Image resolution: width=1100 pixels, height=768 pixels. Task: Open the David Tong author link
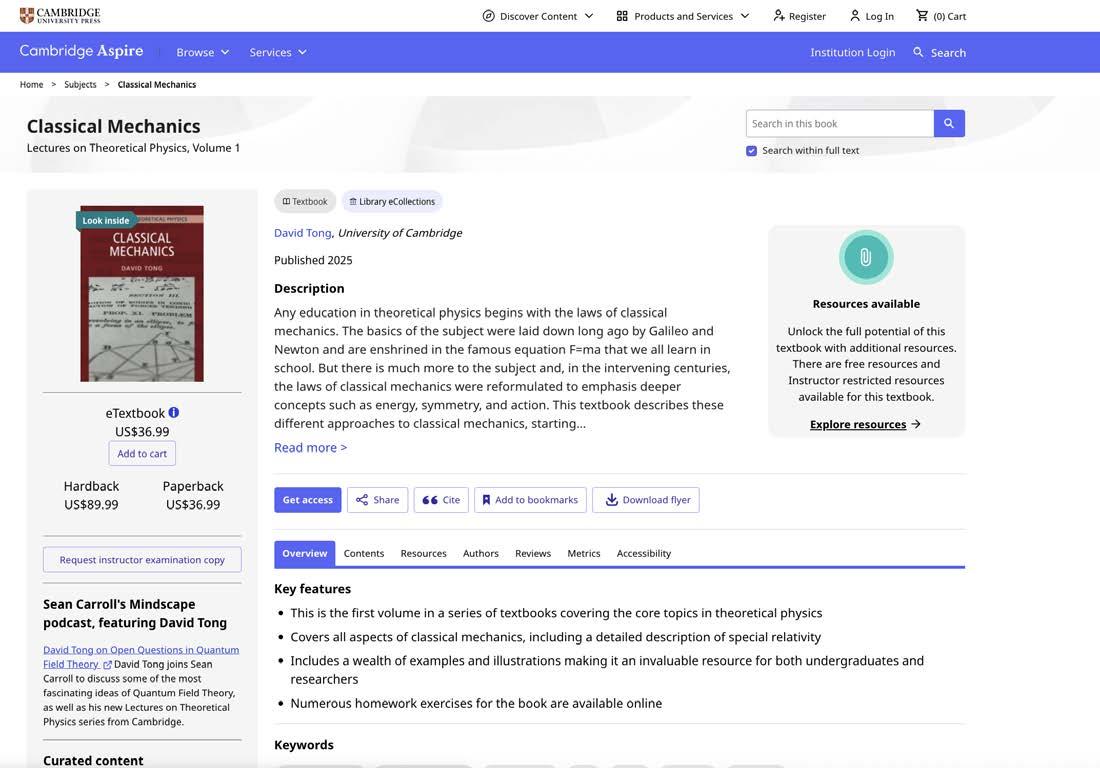302,233
